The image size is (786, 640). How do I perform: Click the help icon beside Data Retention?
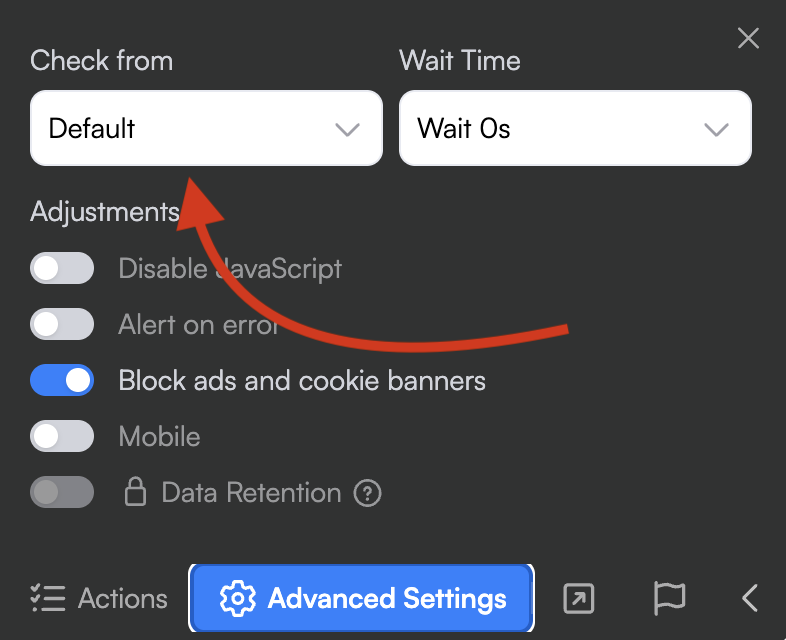pyautogui.click(x=369, y=493)
